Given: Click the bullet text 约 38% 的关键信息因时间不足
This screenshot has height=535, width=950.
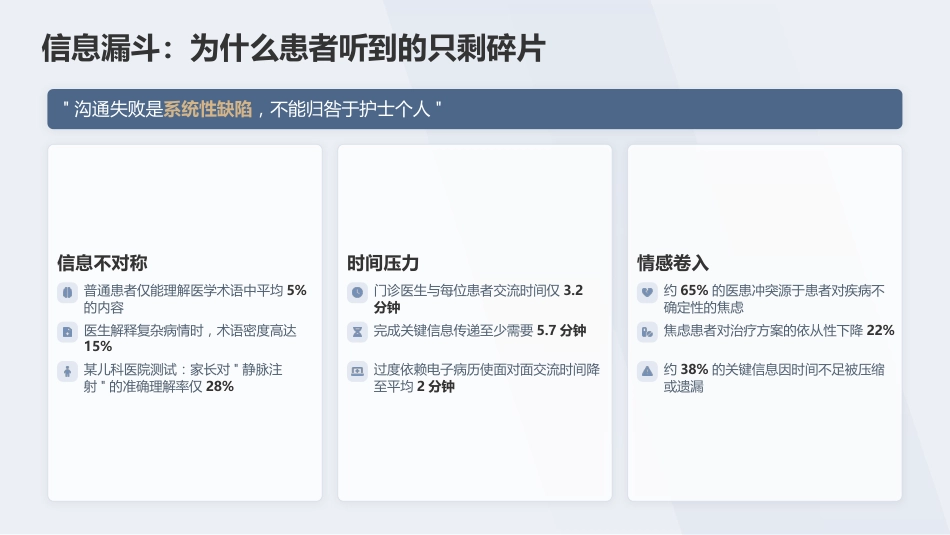Looking at the screenshot, I should pos(774,378).
